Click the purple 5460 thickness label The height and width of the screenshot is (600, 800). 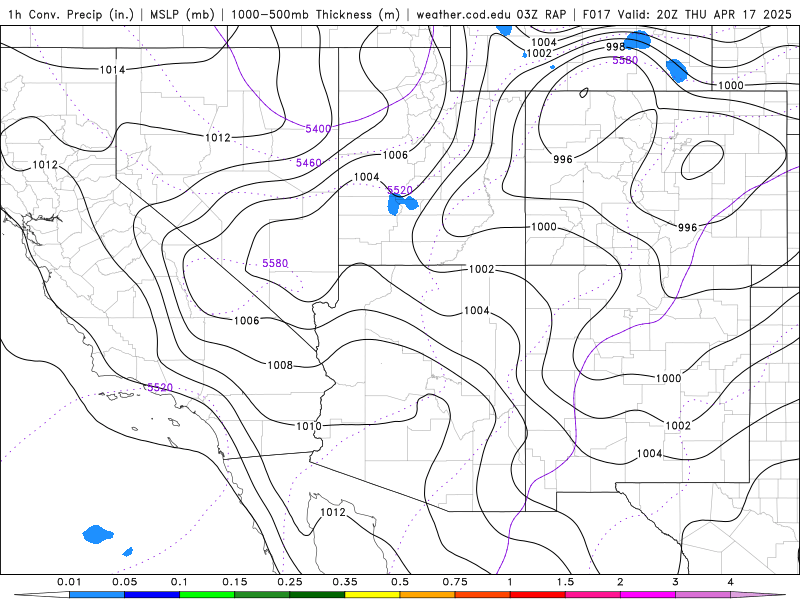309,163
